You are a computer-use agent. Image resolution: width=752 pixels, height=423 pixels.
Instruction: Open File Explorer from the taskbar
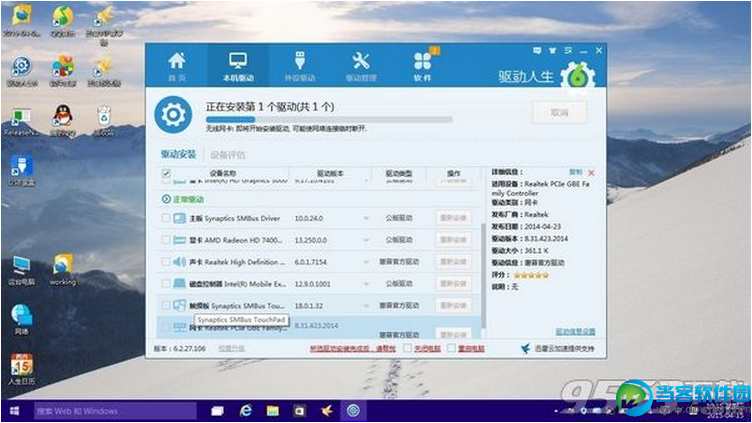point(273,411)
